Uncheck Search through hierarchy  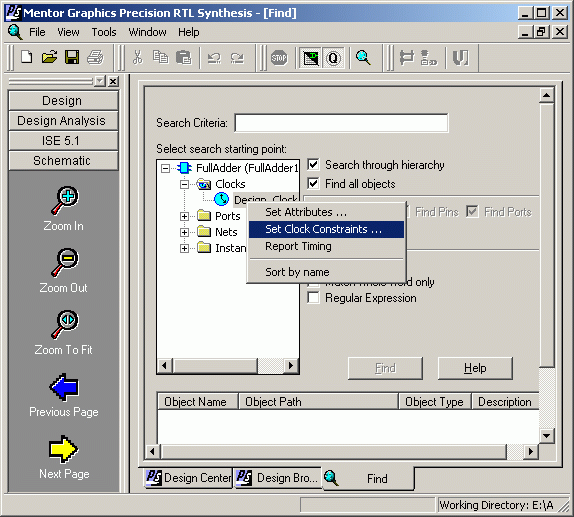coord(313,165)
